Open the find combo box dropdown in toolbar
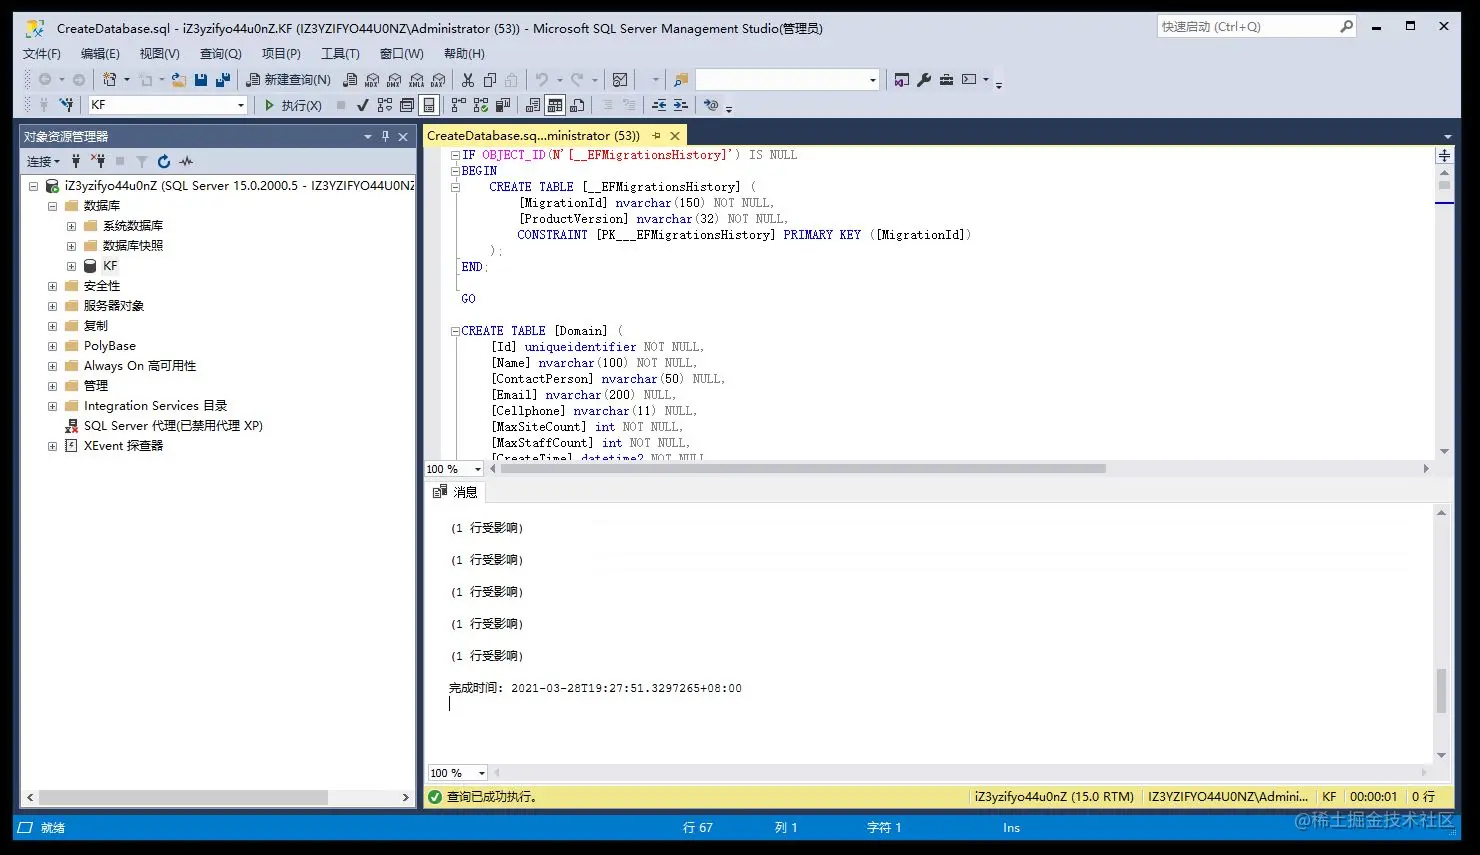This screenshot has width=1480, height=855. (872, 80)
